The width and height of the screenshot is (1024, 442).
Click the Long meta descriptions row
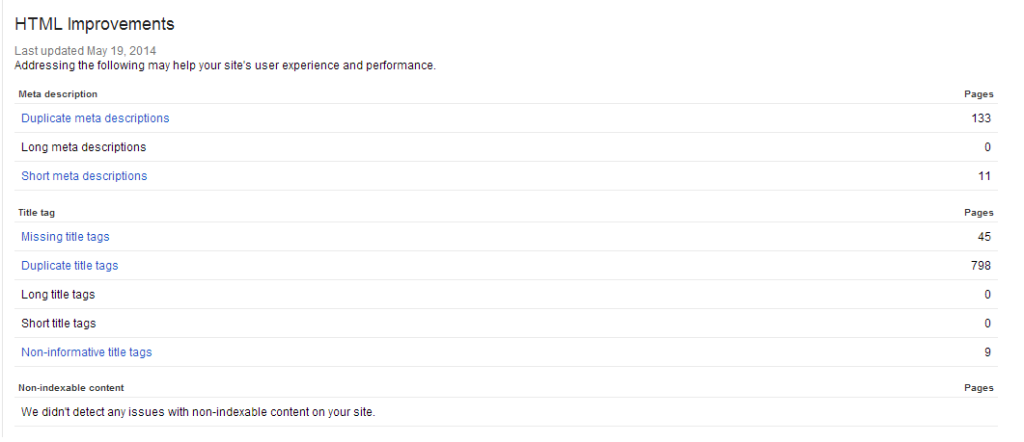[x=506, y=147]
